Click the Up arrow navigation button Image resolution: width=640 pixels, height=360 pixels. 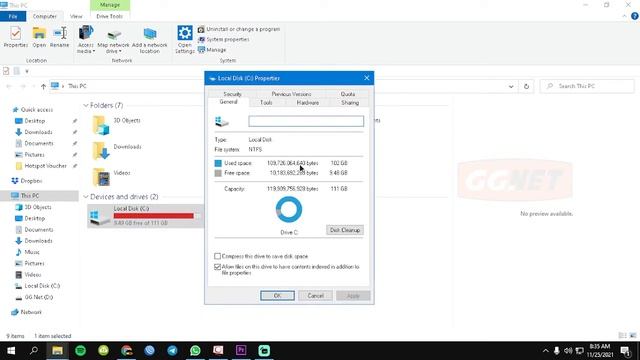click(x=43, y=86)
